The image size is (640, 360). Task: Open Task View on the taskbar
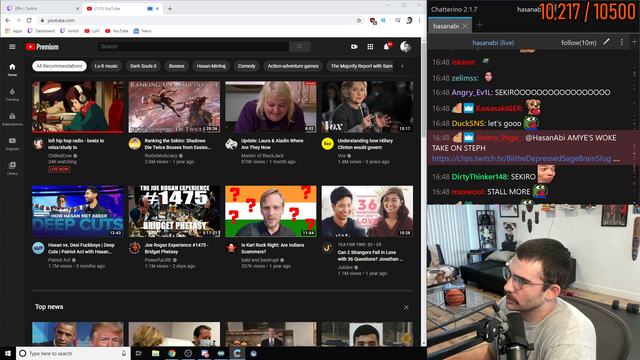[139, 353]
